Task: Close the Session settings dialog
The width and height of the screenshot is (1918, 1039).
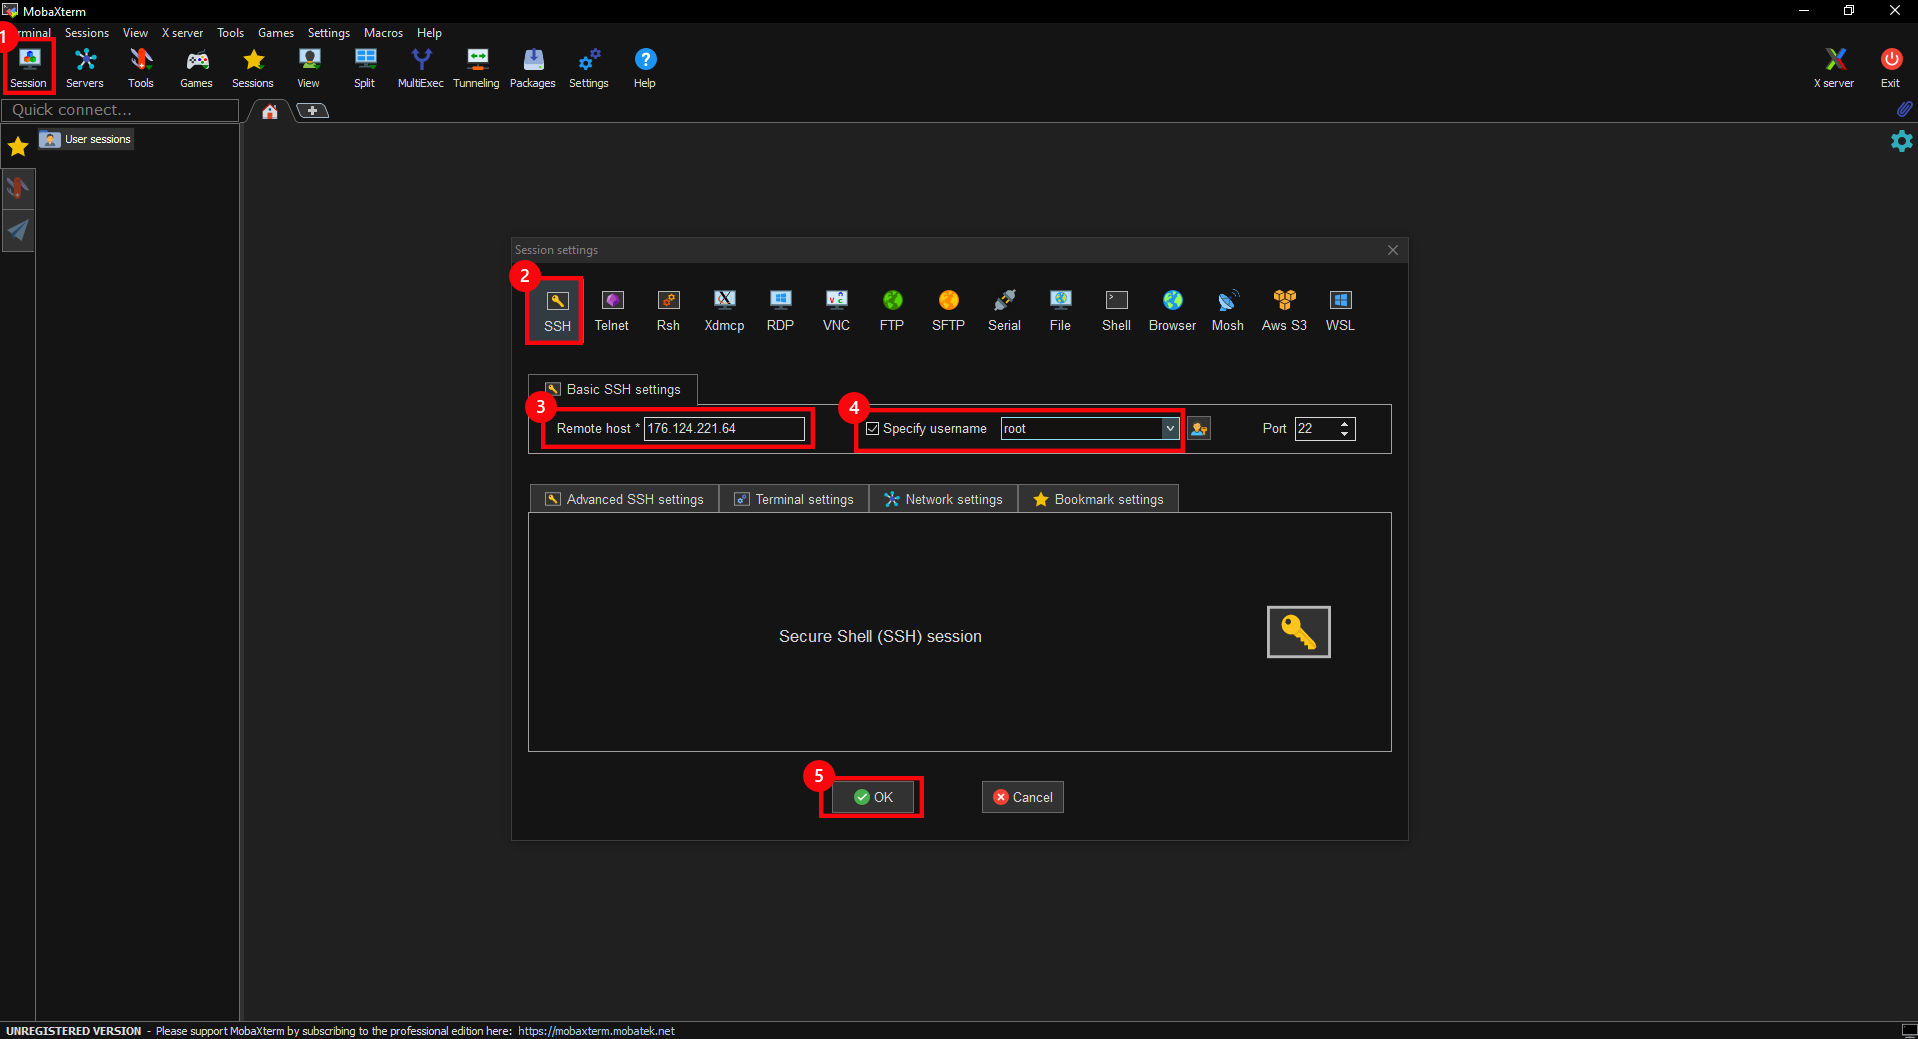Action: (x=1393, y=250)
